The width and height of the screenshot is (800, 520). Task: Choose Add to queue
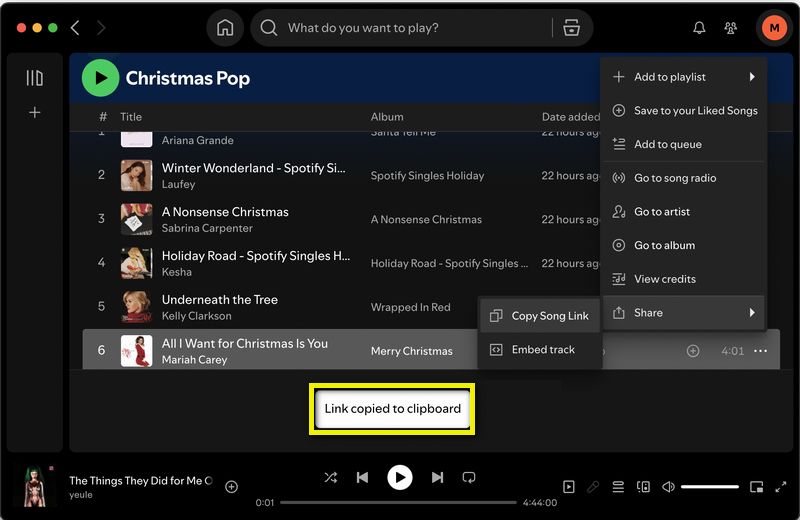pos(684,144)
